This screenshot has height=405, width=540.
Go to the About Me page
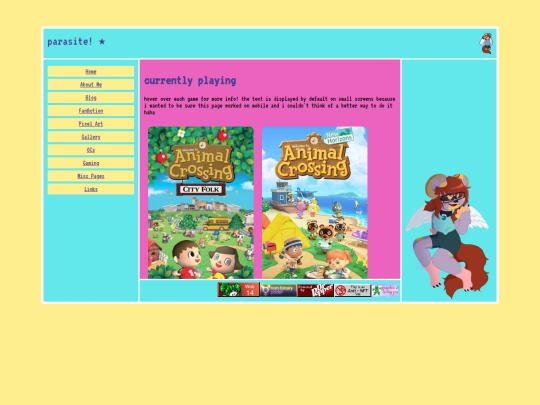pos(91,85)
